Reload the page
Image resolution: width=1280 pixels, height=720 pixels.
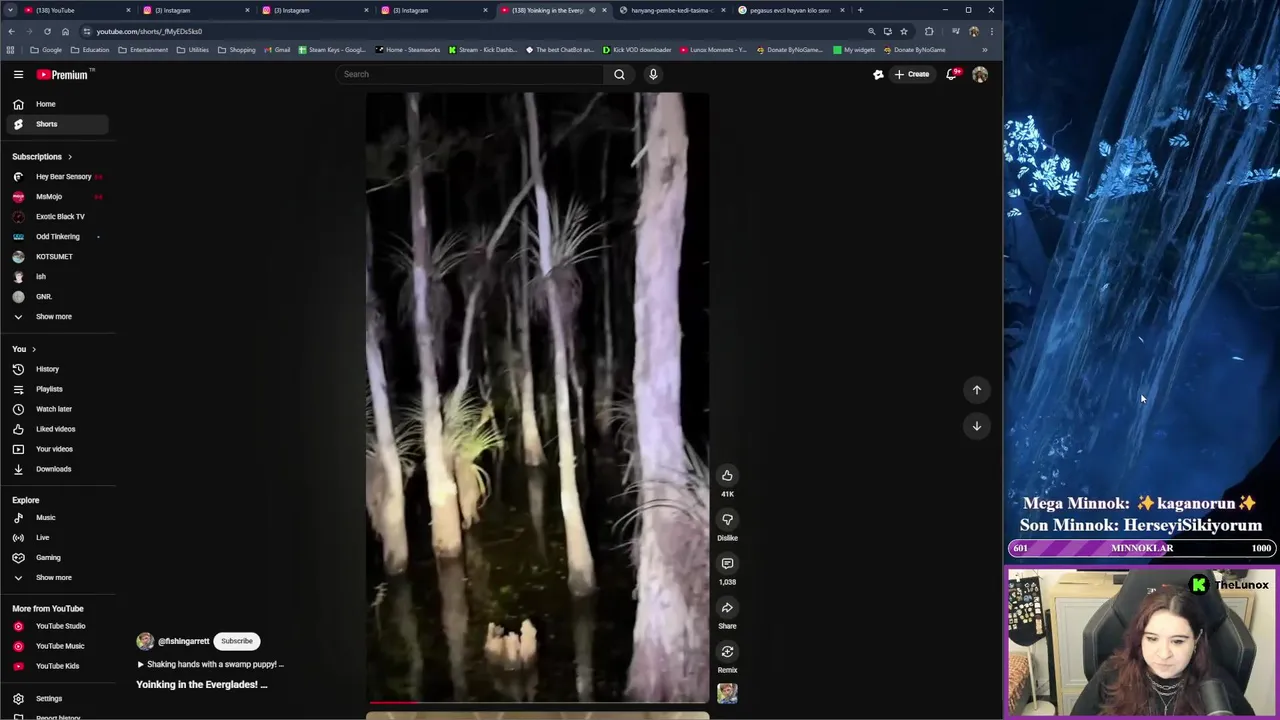pyautogui.click(x=47, y=31)
